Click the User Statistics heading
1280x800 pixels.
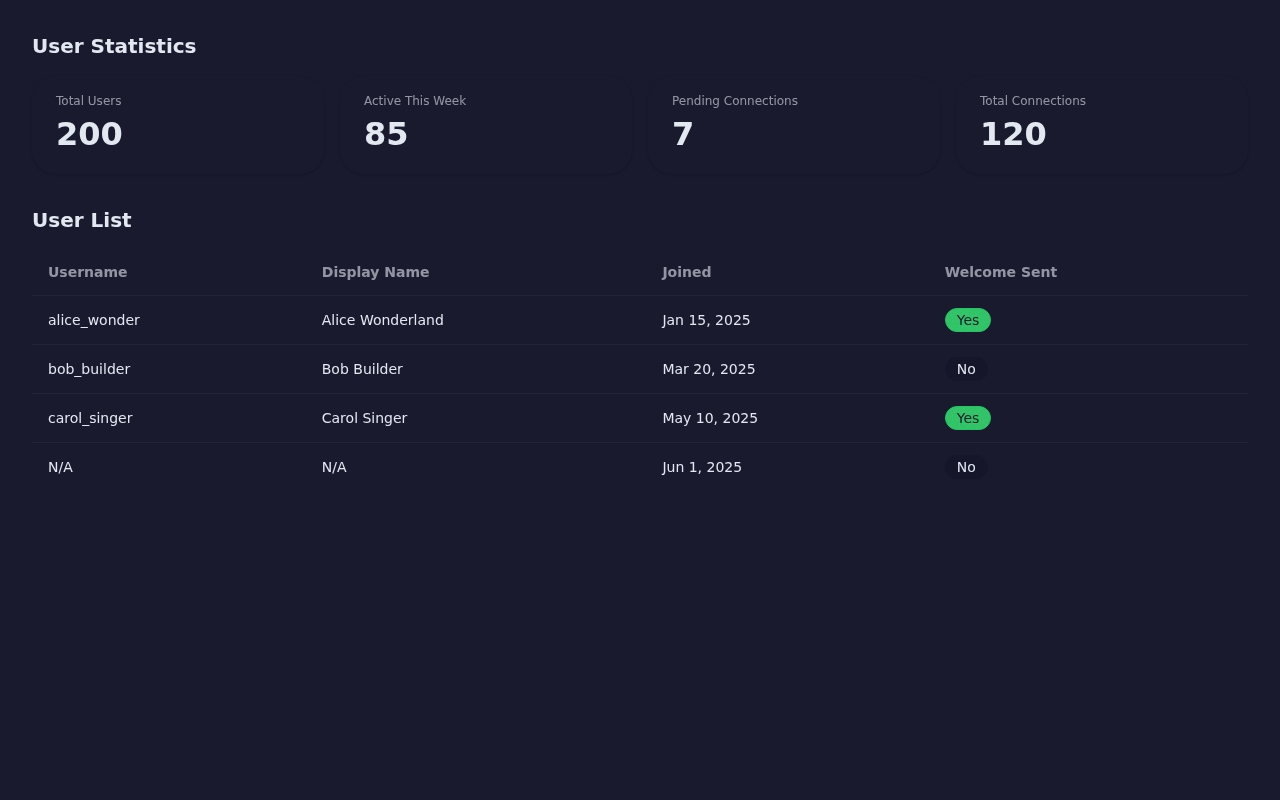[x=114, y=46]
